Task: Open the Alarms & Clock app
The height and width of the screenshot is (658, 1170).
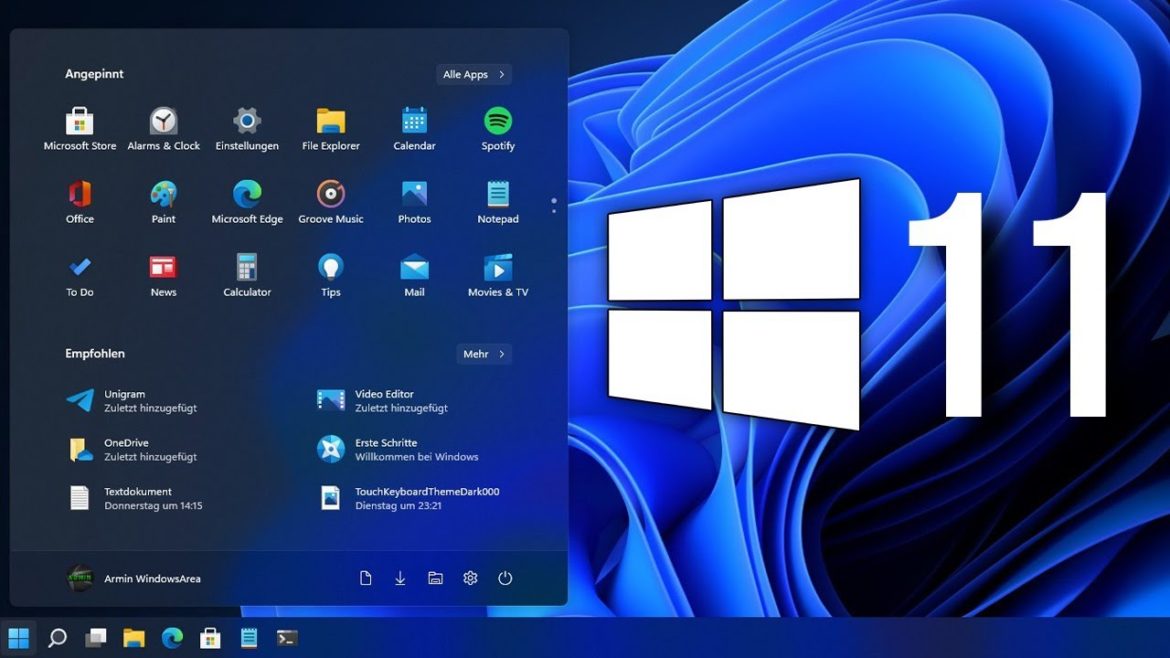Action: click(163, 127)
